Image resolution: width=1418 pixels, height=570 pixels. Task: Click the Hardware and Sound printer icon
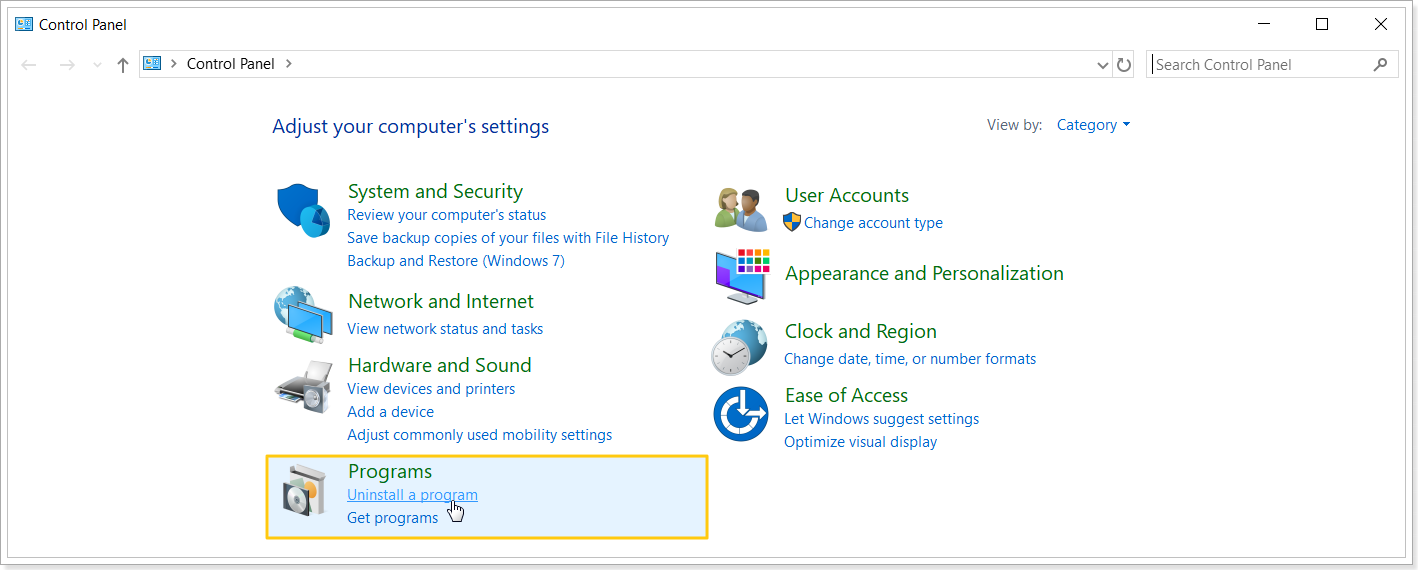[303, 387]
